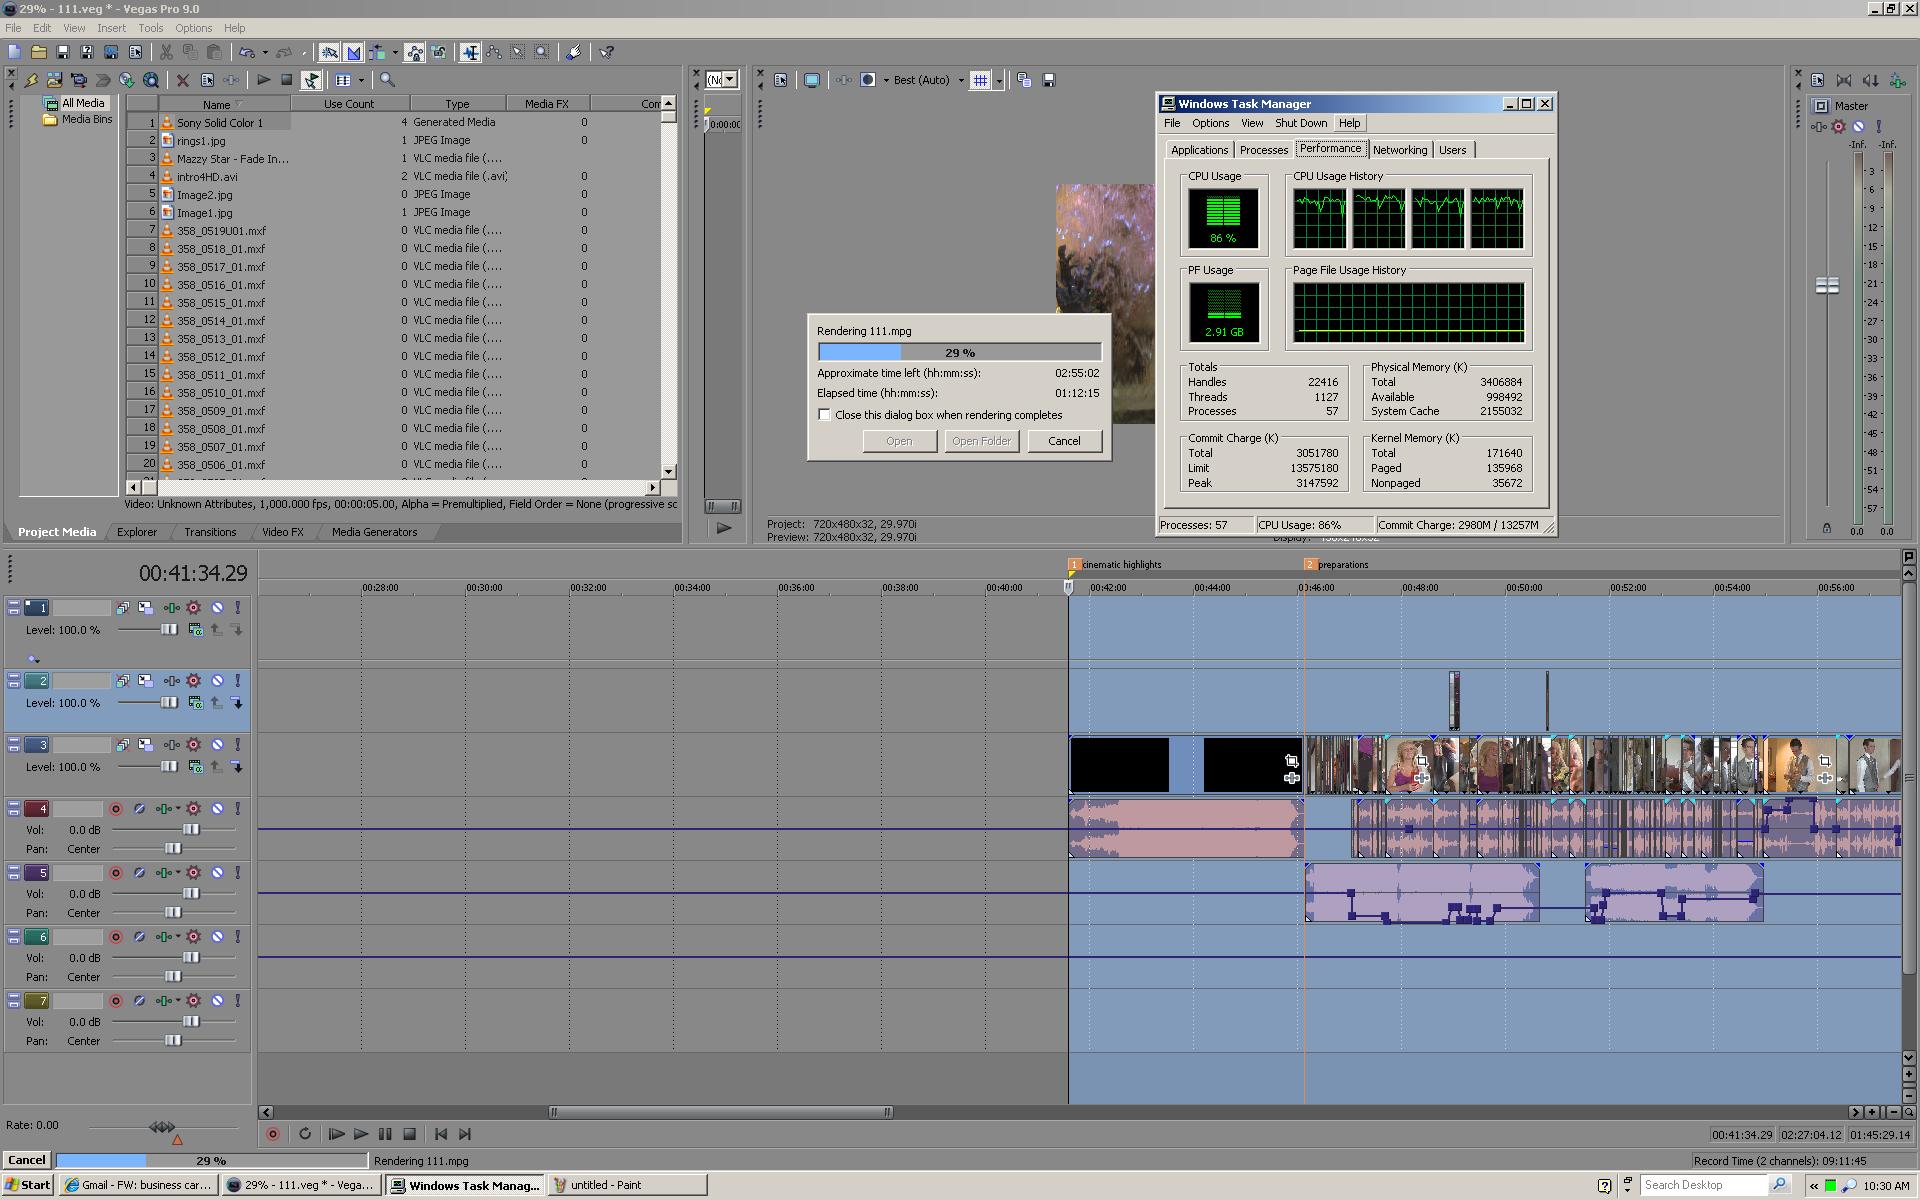The height and width of the screenshot is (1200, 1920).
Task: Click the Capture Video icon
Action: click(78, 80)
